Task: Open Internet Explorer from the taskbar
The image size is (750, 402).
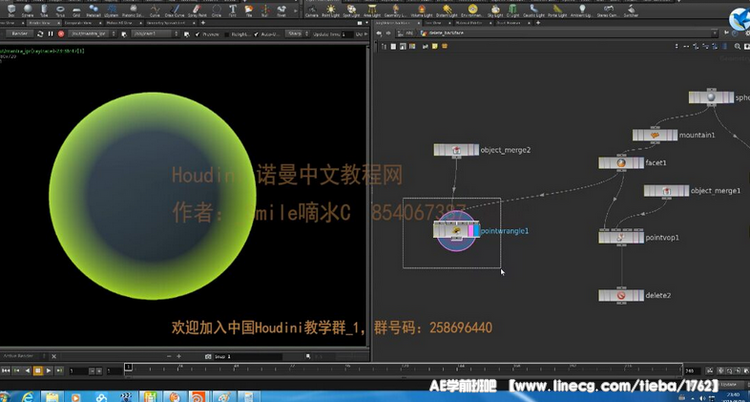Action: point(28,397)
